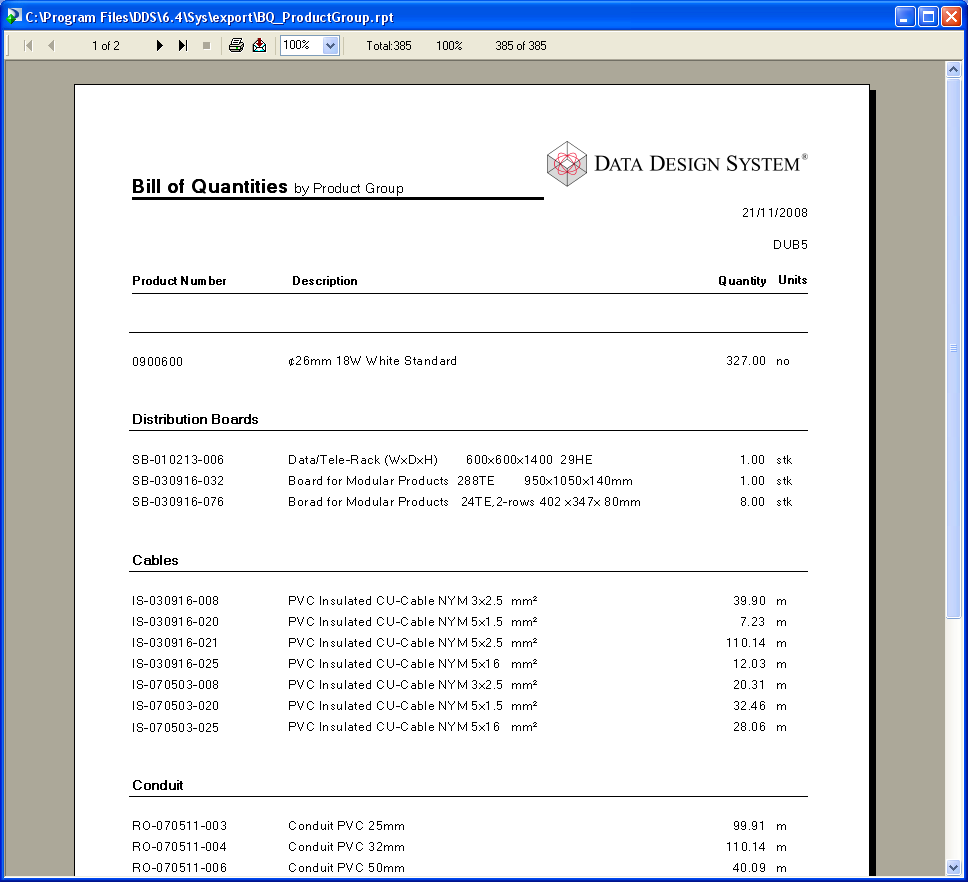Click the Conduit group heading

(x=157, y=785)
